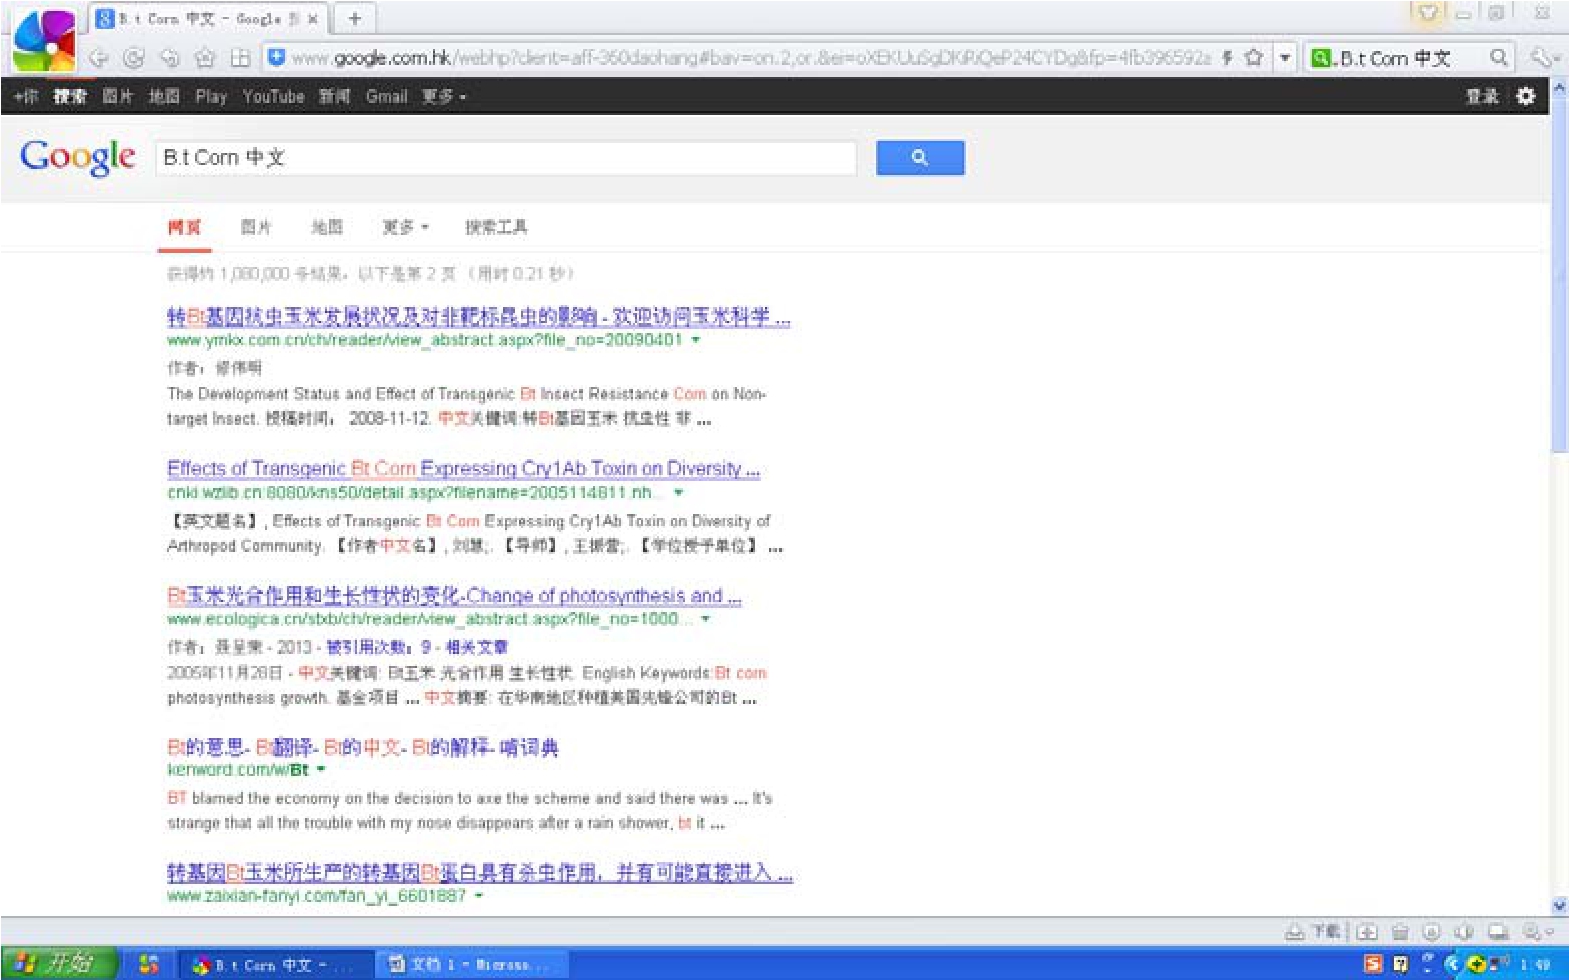Click the favorites star in toolbar
Image resolution: width=1569 pixels, height=980 pixels.
tap(205, 58)
